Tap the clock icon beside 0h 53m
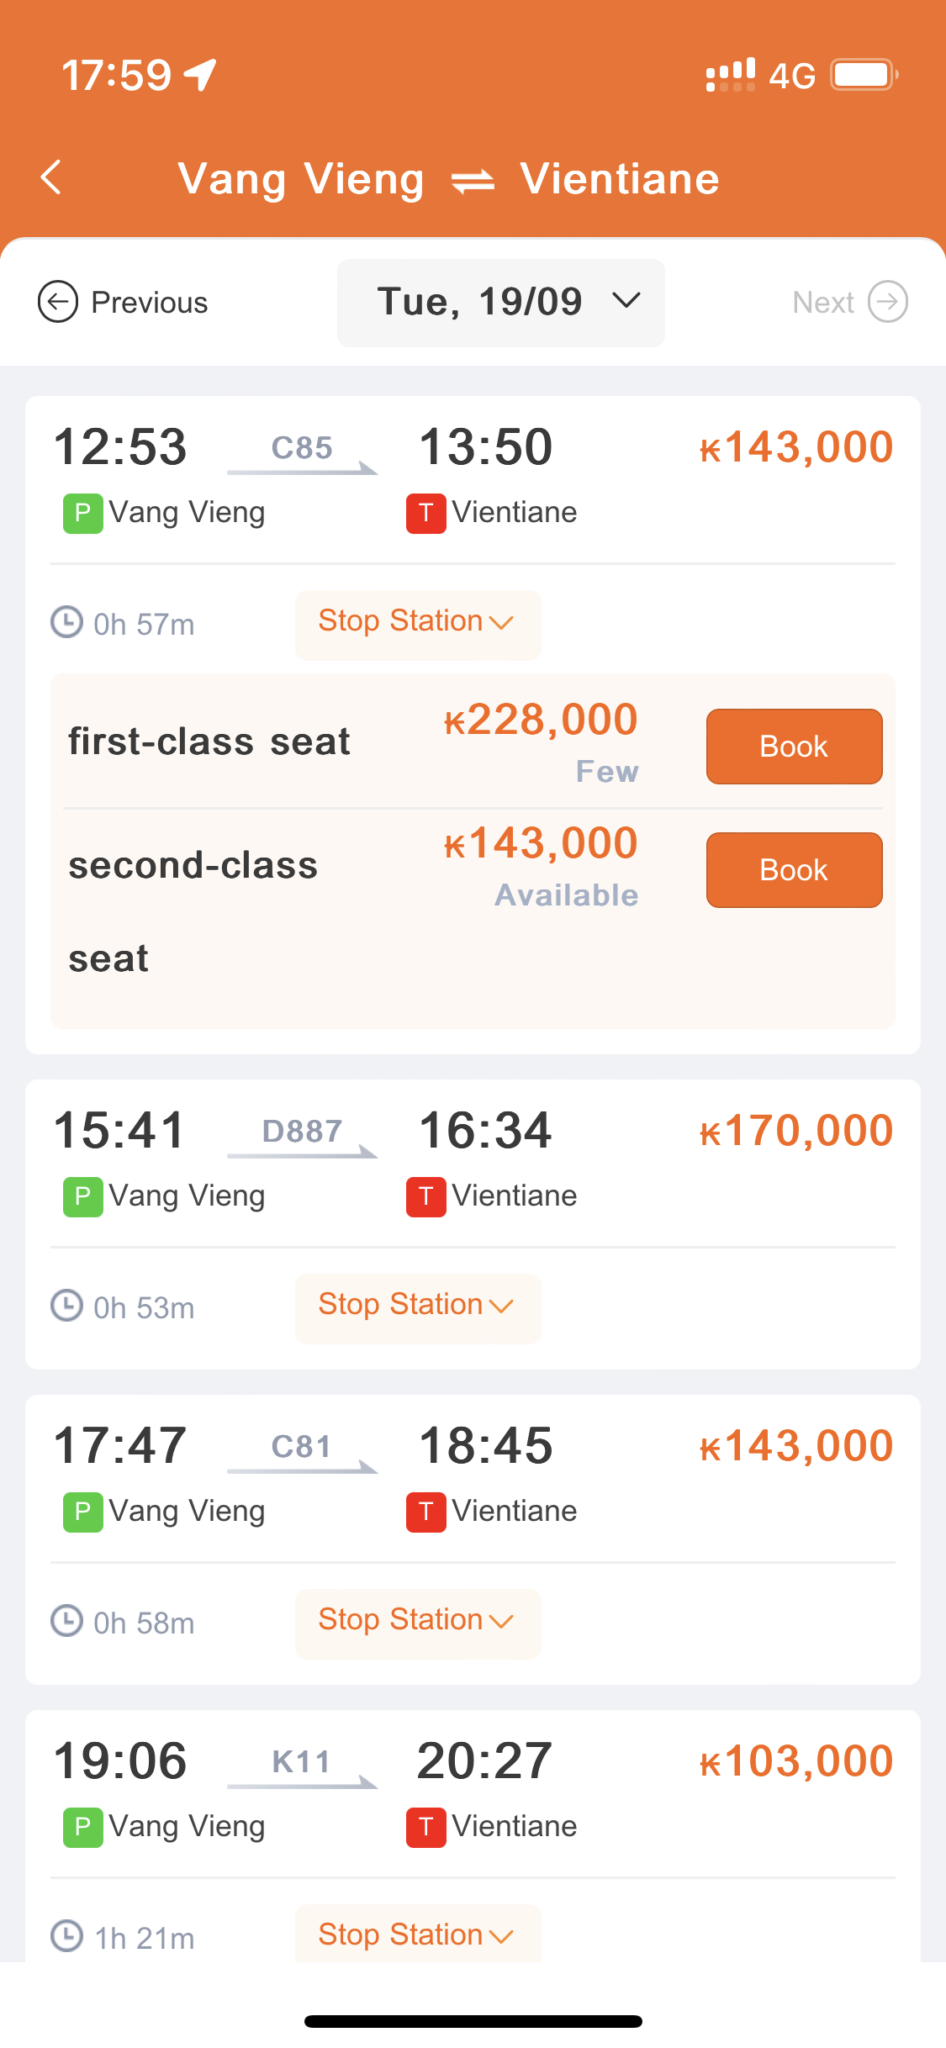 (x=67, y=1306)
